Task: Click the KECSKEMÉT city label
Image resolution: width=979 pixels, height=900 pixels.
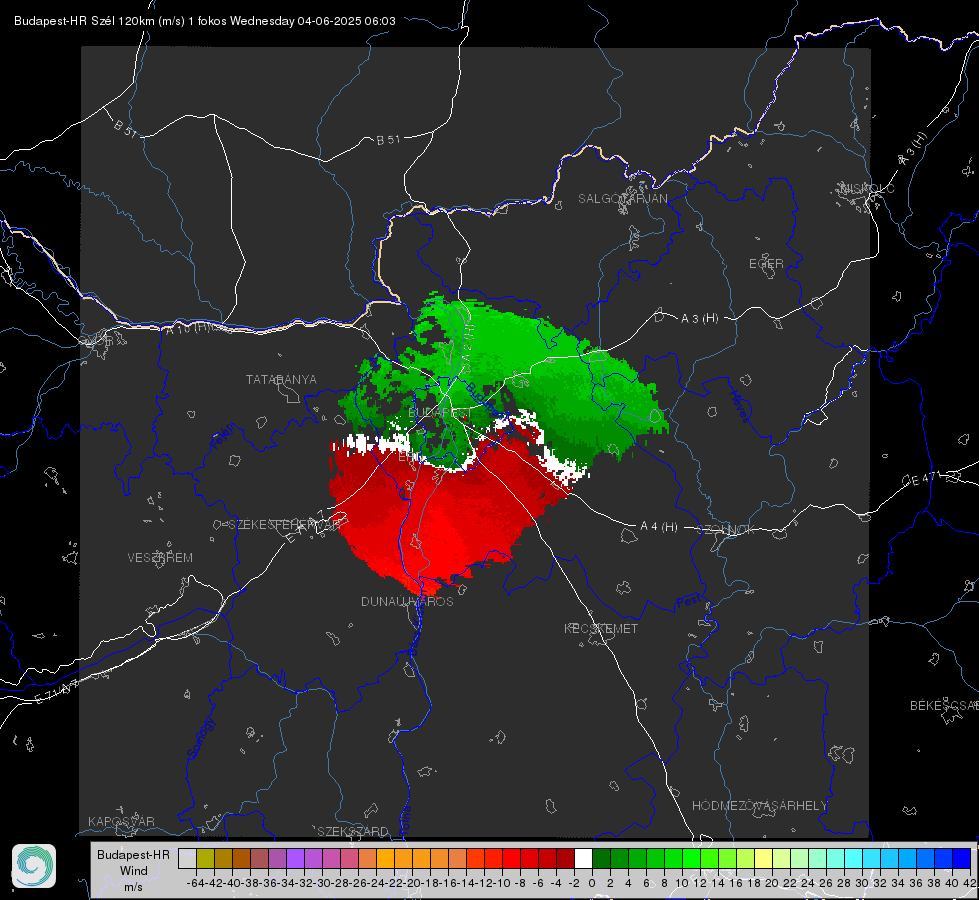Action: tap(601, 628)
